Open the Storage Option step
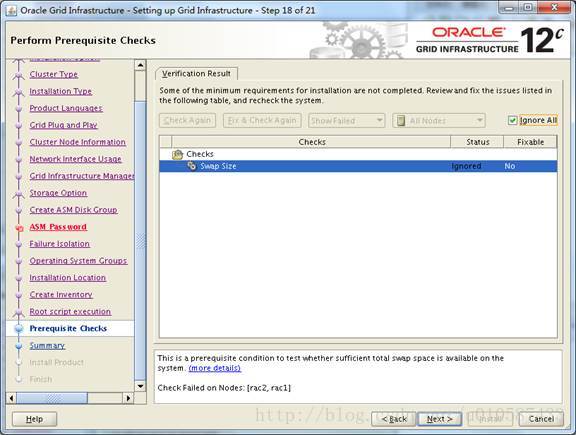This screenshot has width=576, height=435. coord(58,193)
